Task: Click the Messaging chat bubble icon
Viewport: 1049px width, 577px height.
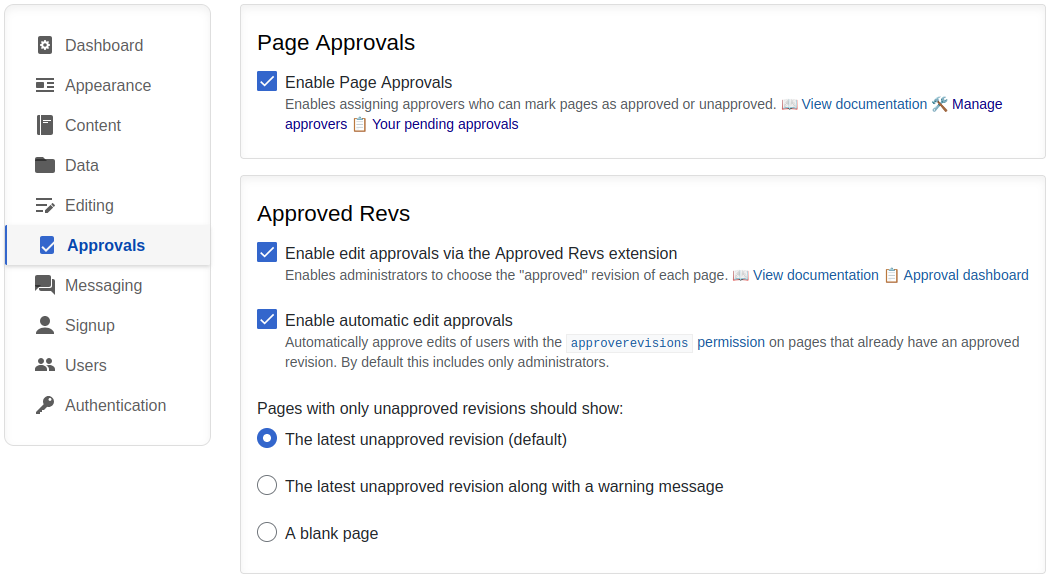Action: [x=45, y=285]
